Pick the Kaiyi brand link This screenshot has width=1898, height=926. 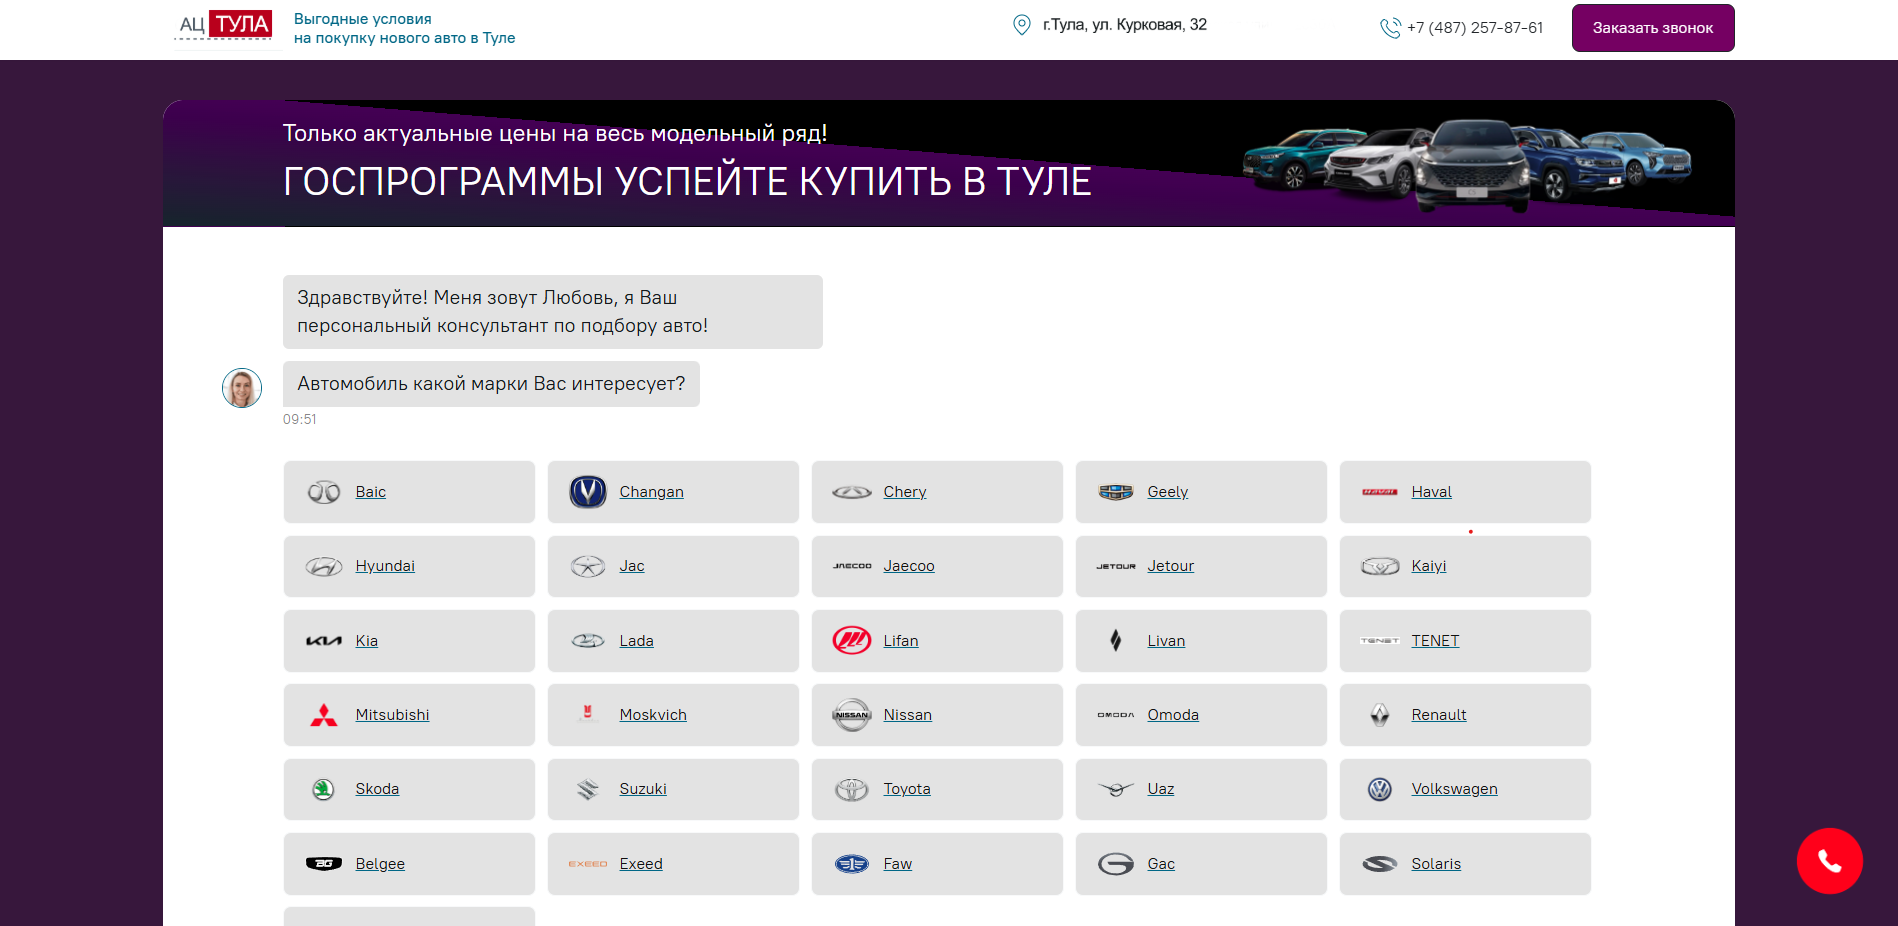pyautogui.click(x=1429, y=566)
